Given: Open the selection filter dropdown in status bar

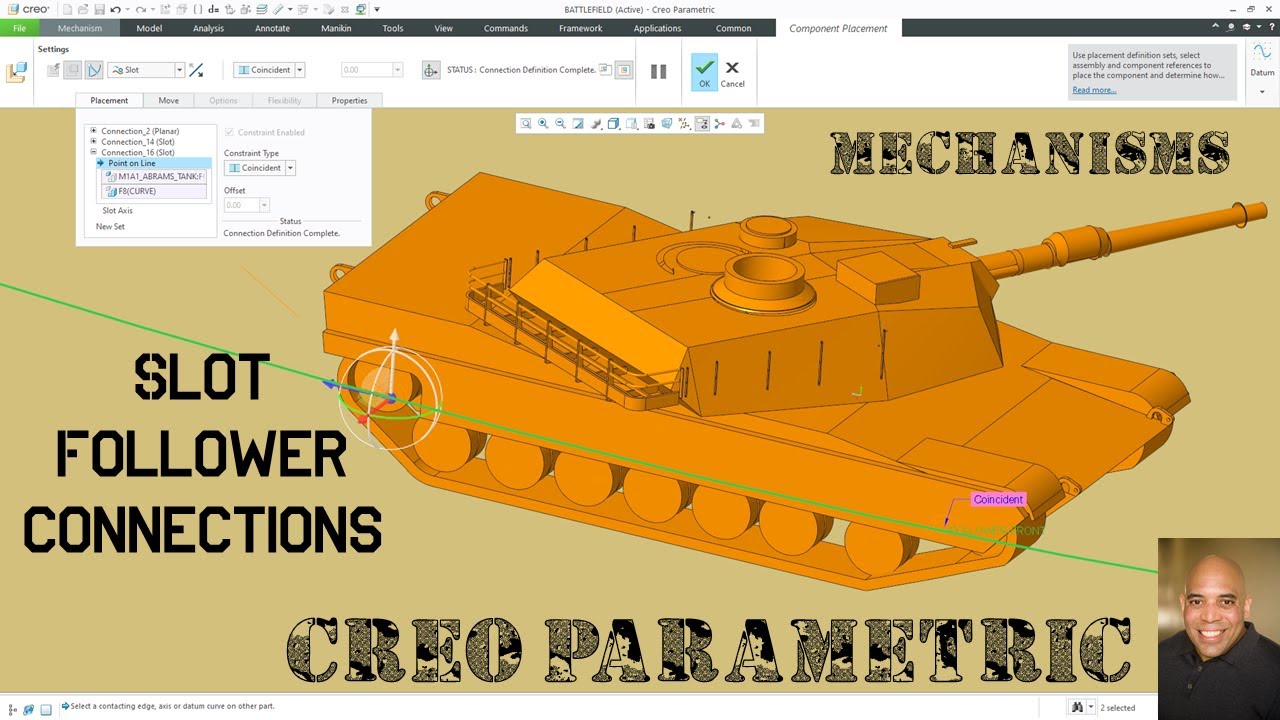Looking at the screenshot, I should [1091, 707].
